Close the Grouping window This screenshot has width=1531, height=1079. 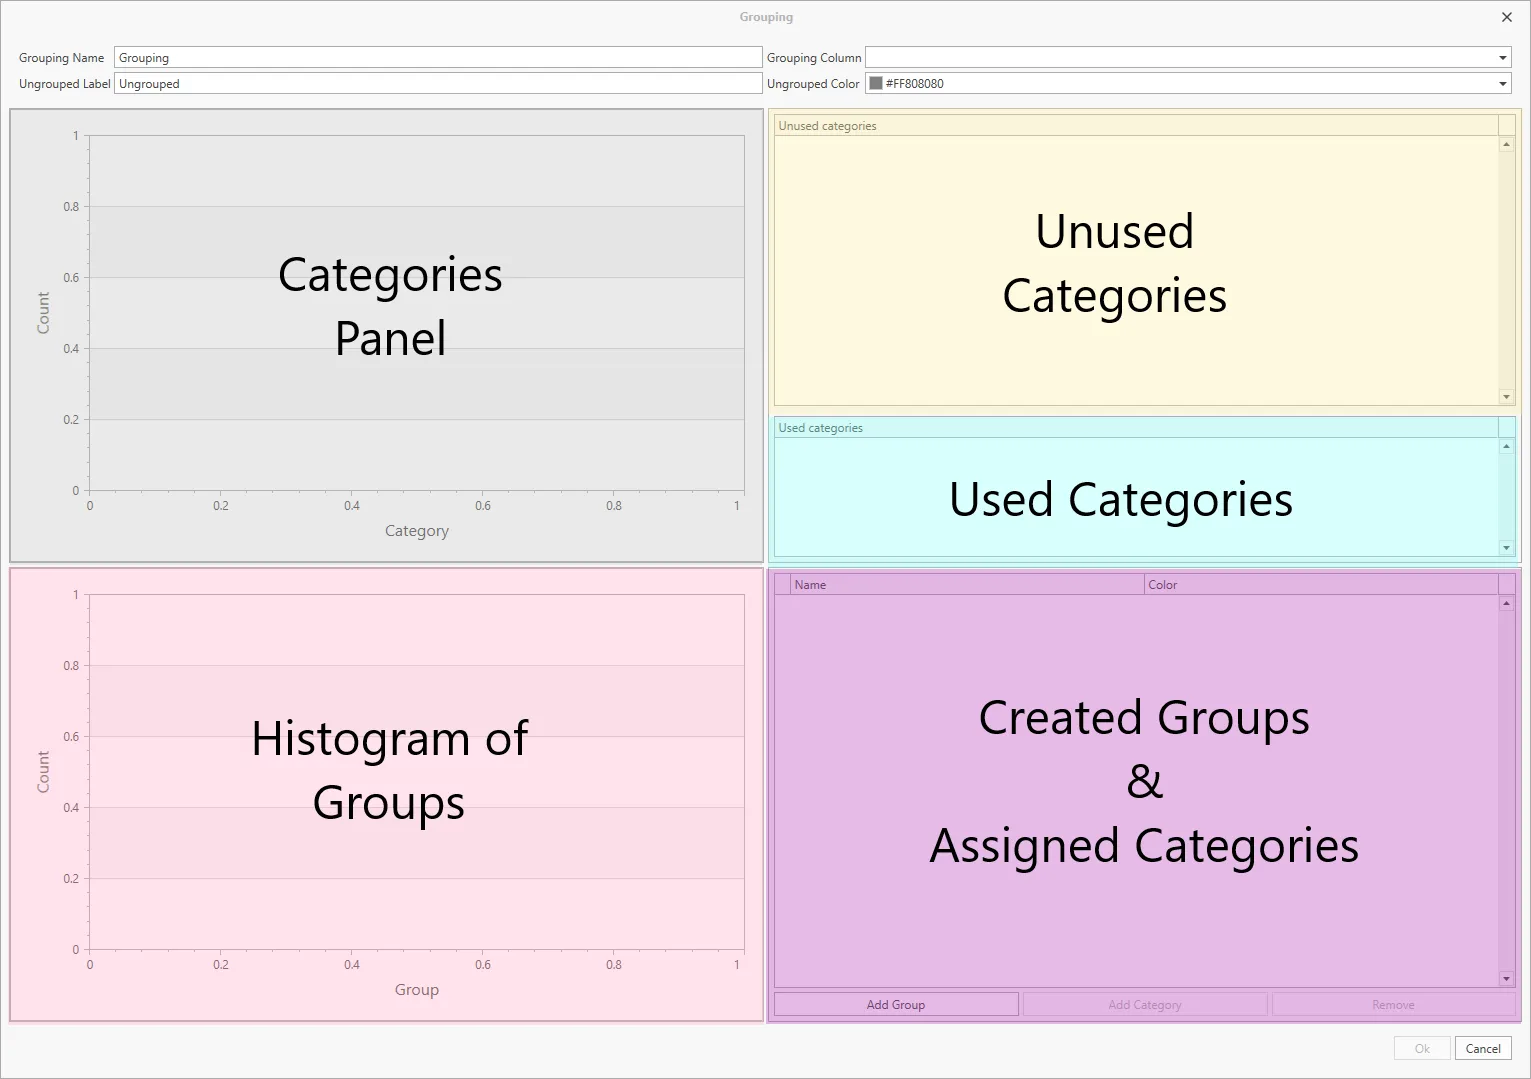(1507, 17)
